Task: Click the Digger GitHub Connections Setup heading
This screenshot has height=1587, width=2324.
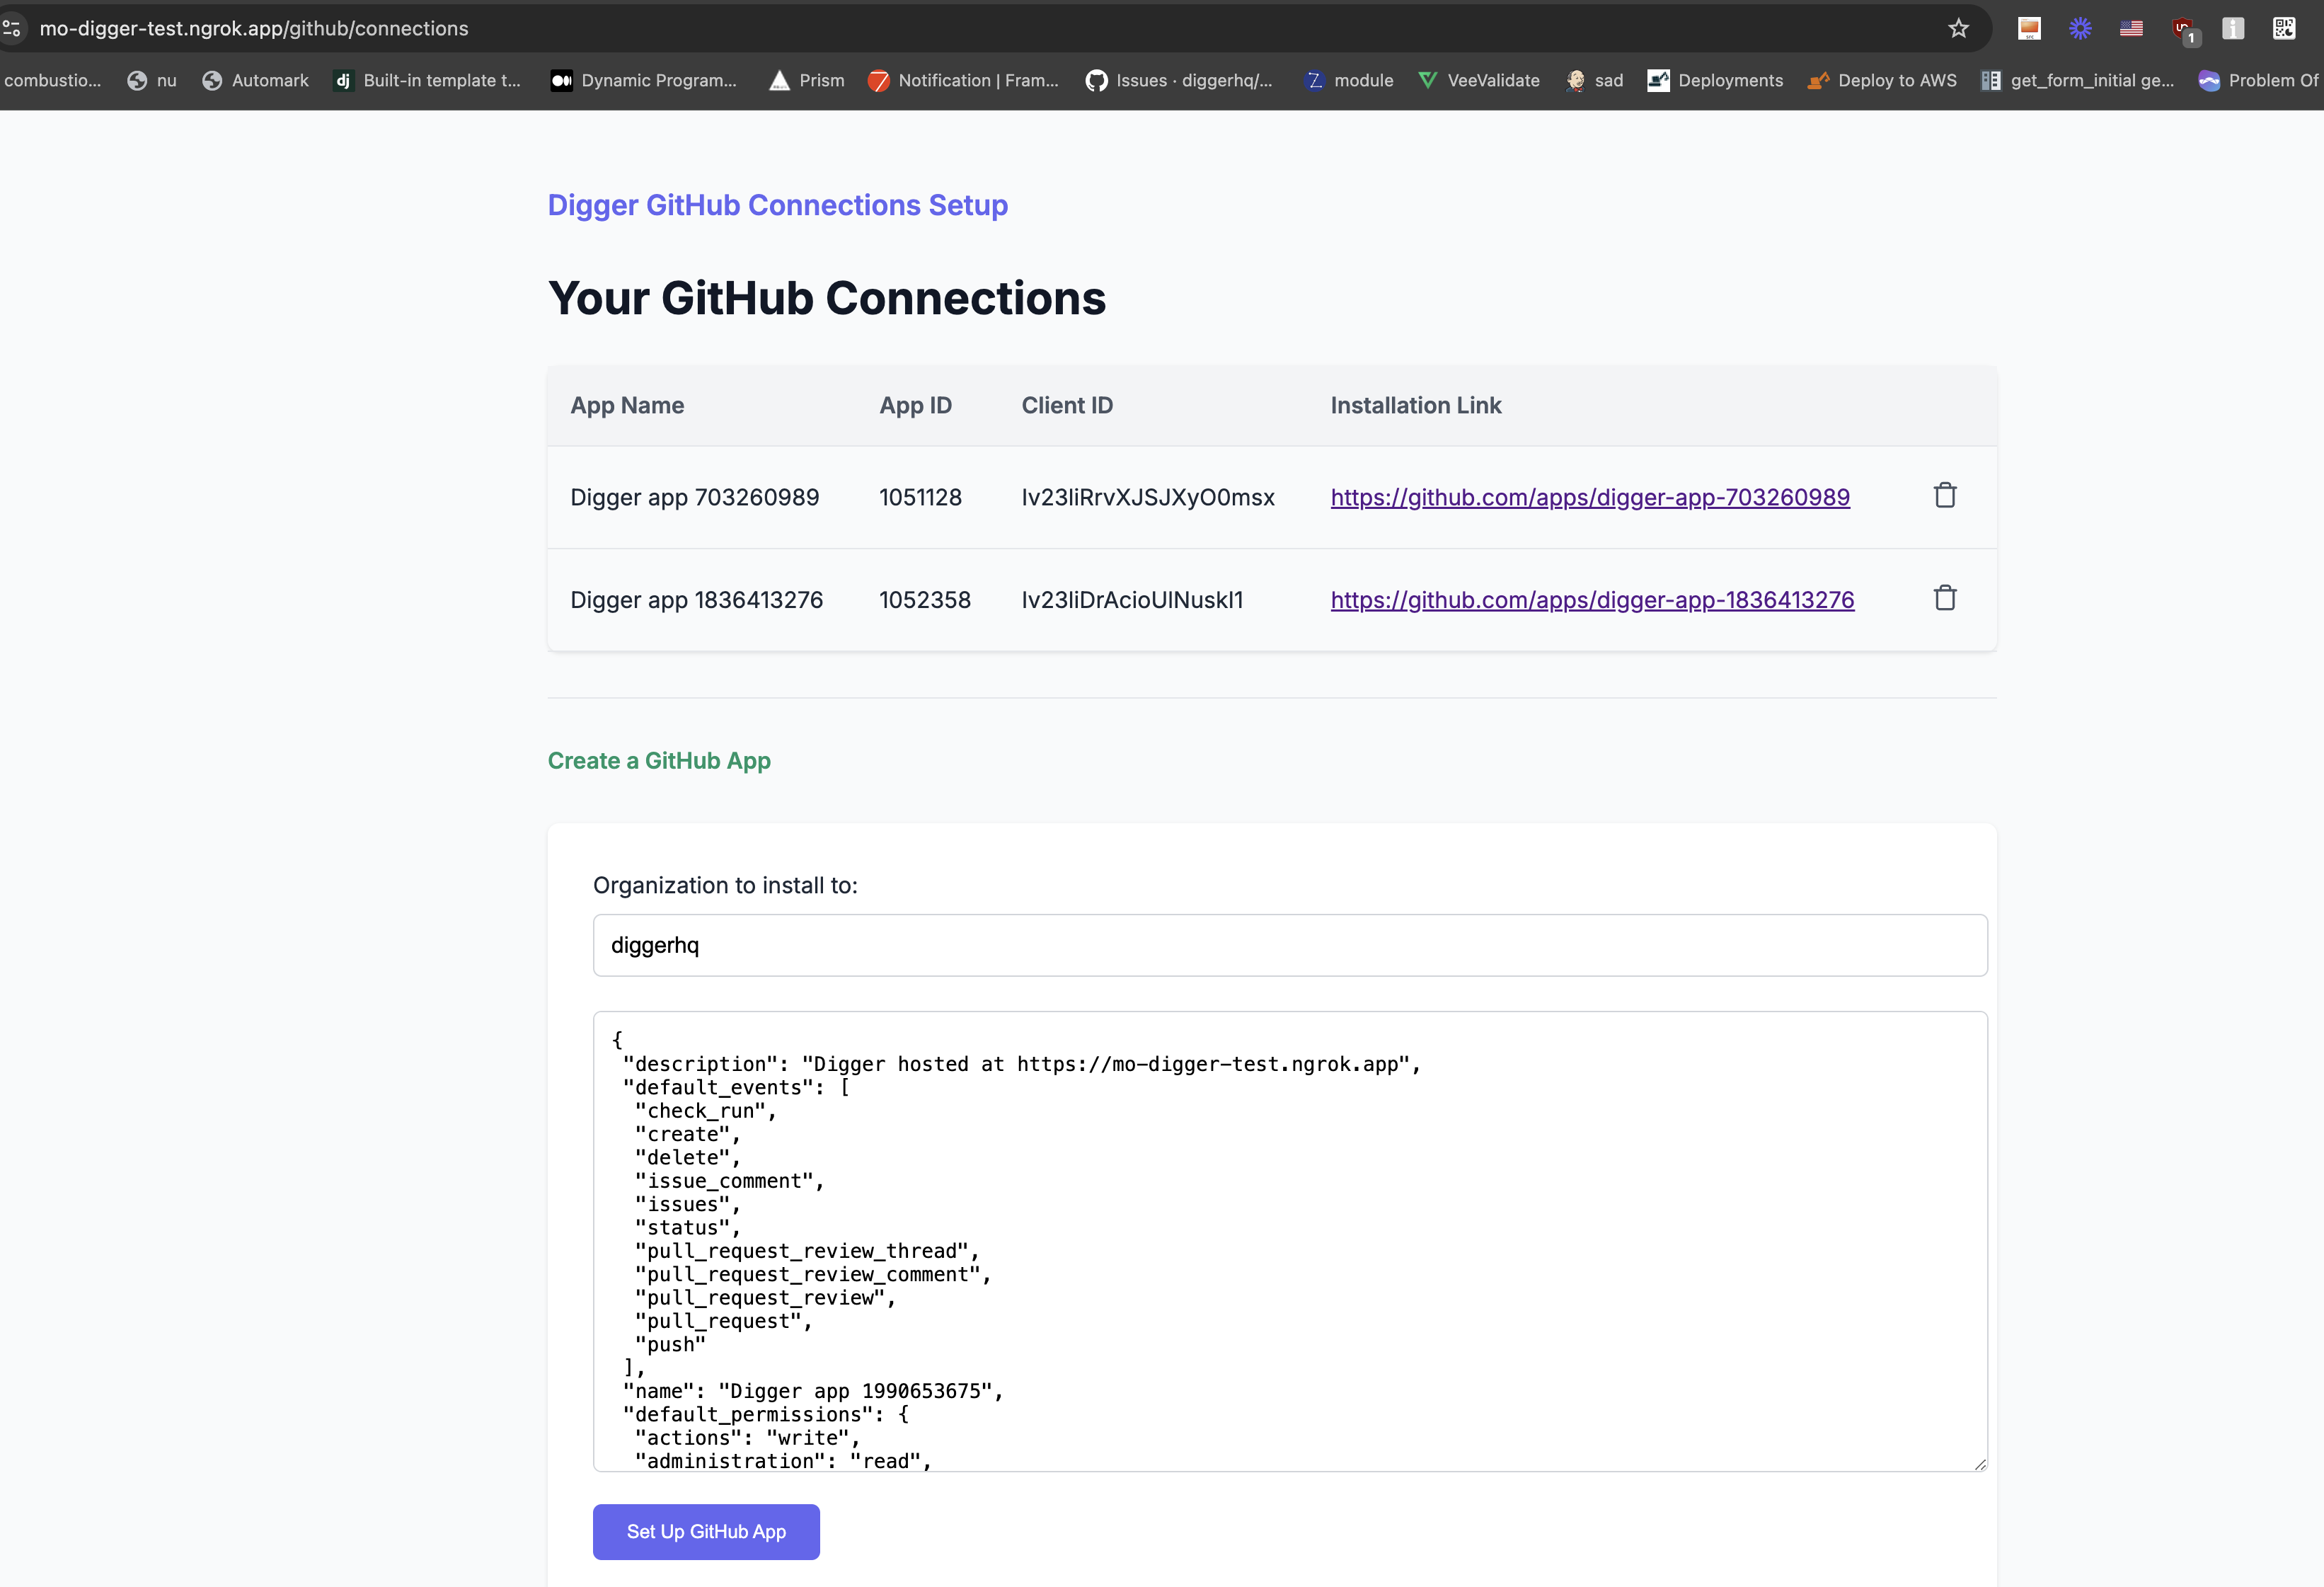Action: tap(777, 205)
